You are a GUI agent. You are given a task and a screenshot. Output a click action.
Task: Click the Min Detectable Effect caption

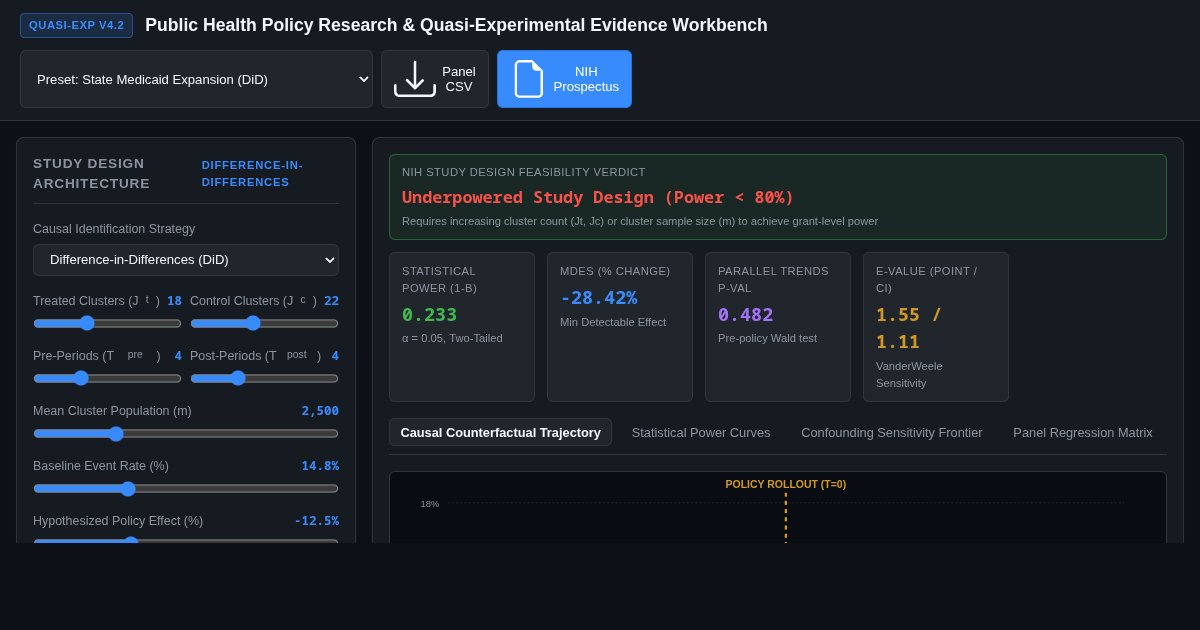613,322
